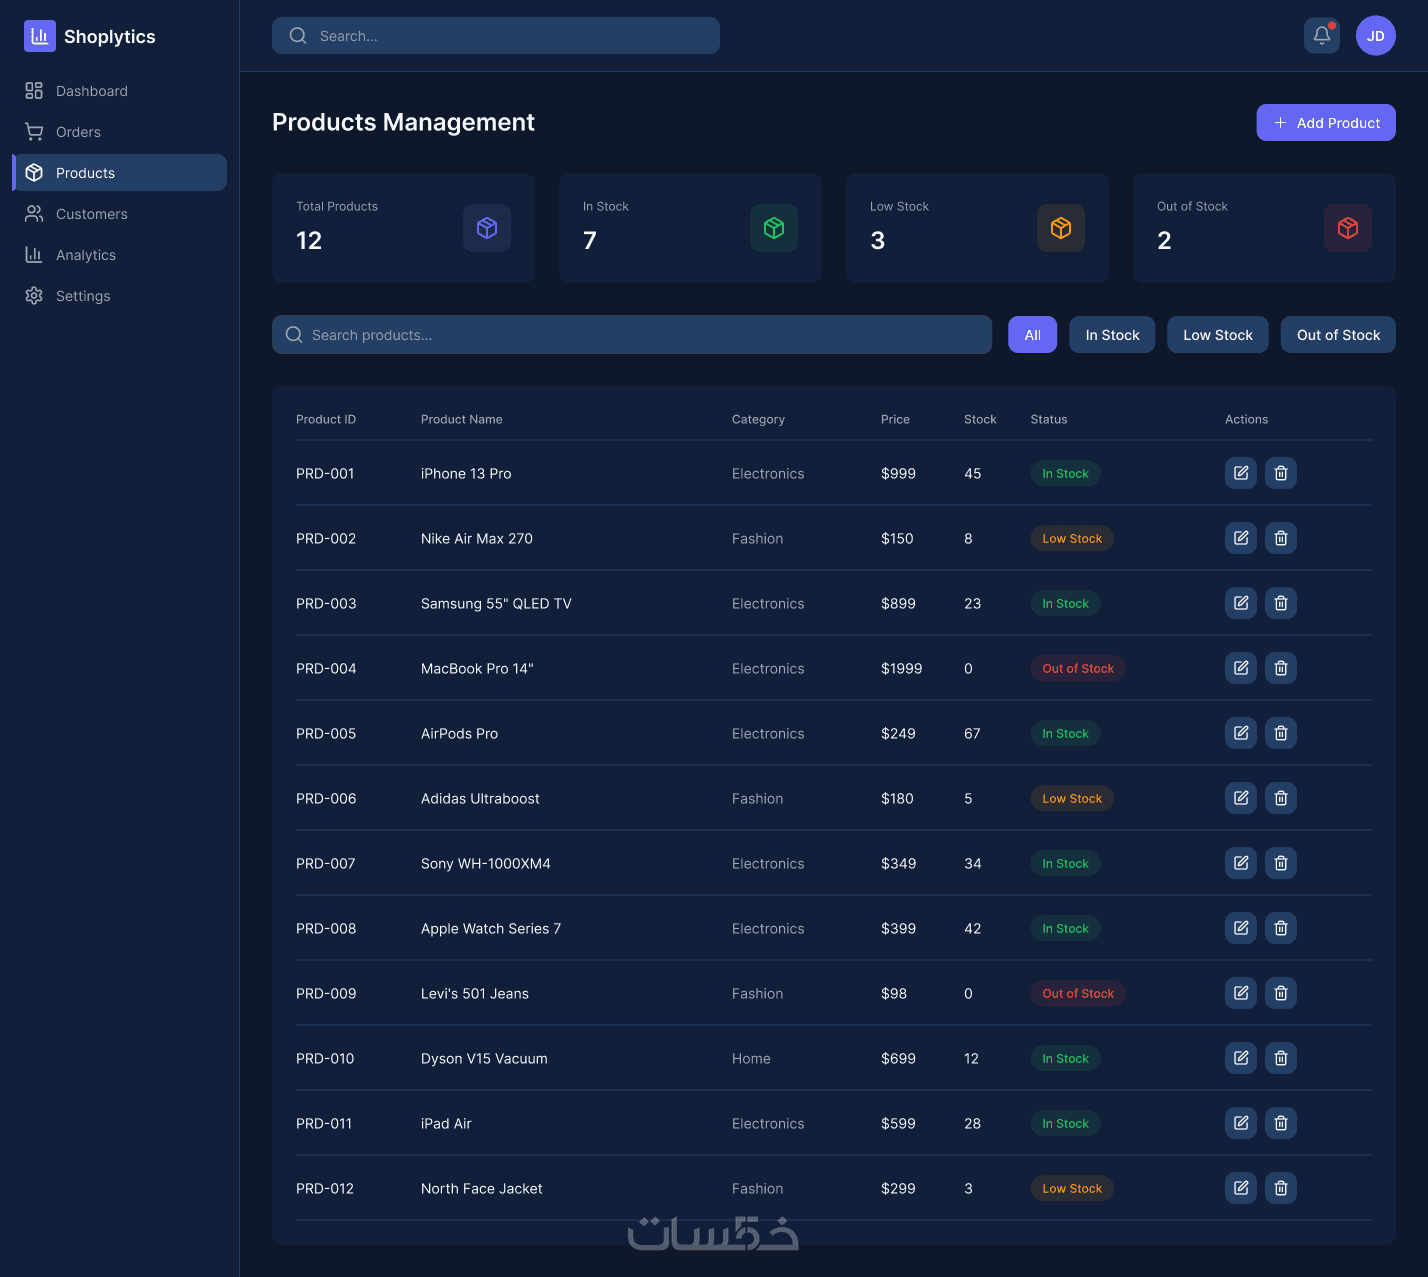Image resolution: width=1428 pixels, height=1277 pixels.
Task: Click the Out of Stock badge for PRD-009
Action: click(x=1078, y=994)
